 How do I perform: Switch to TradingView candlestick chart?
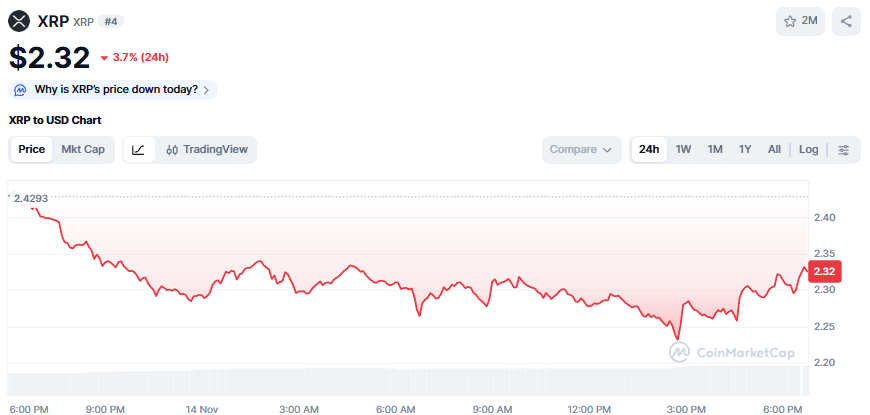coord(207,150)
